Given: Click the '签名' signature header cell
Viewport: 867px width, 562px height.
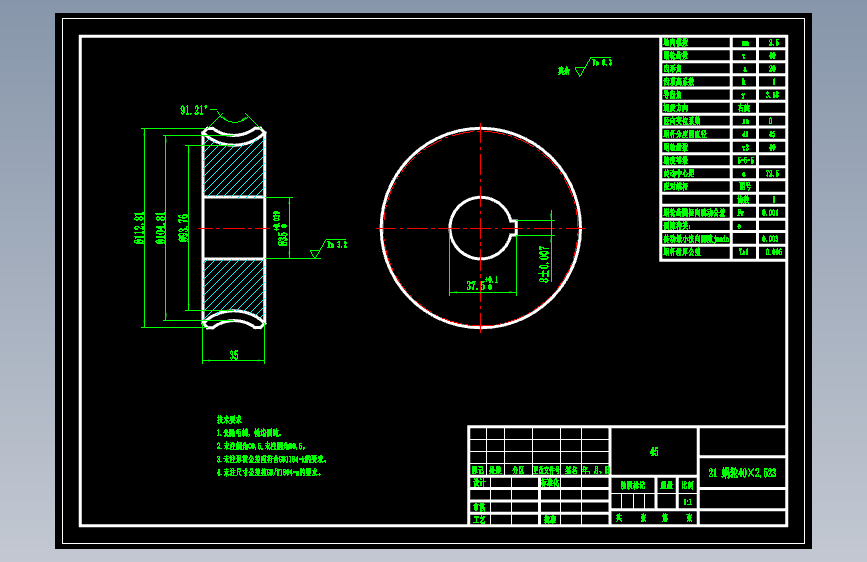Looking at the screenshot, I should [571, 470].
